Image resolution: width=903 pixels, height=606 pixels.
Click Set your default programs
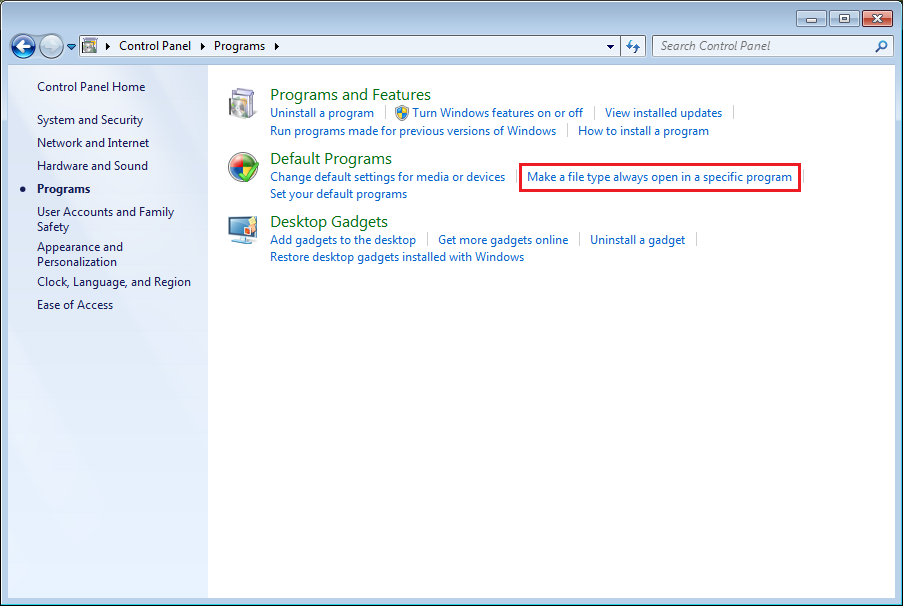339,194
